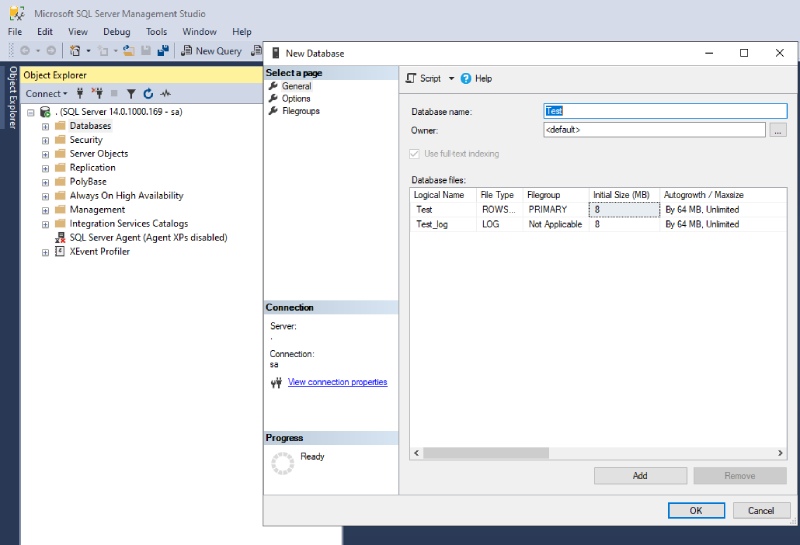800x545 pixels.
Task: Open the Activity Monitor icon
Action: (x=166, y=93)
